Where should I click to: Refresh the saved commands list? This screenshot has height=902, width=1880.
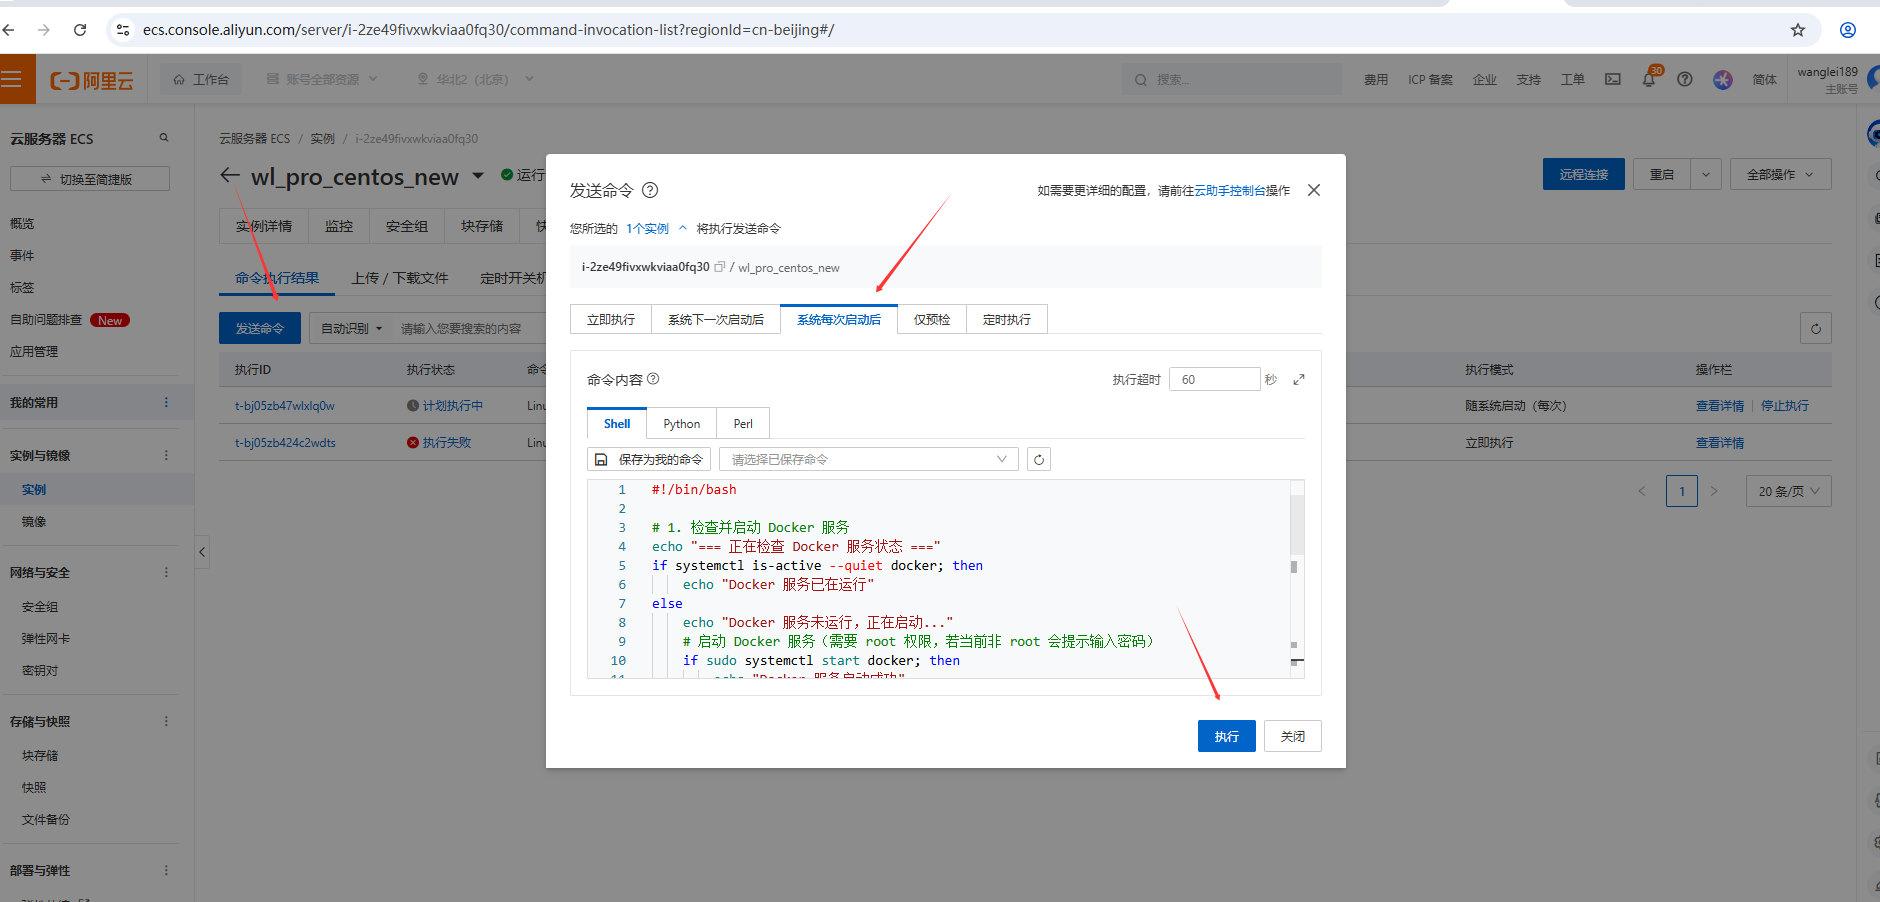(x=1039, y=460)
